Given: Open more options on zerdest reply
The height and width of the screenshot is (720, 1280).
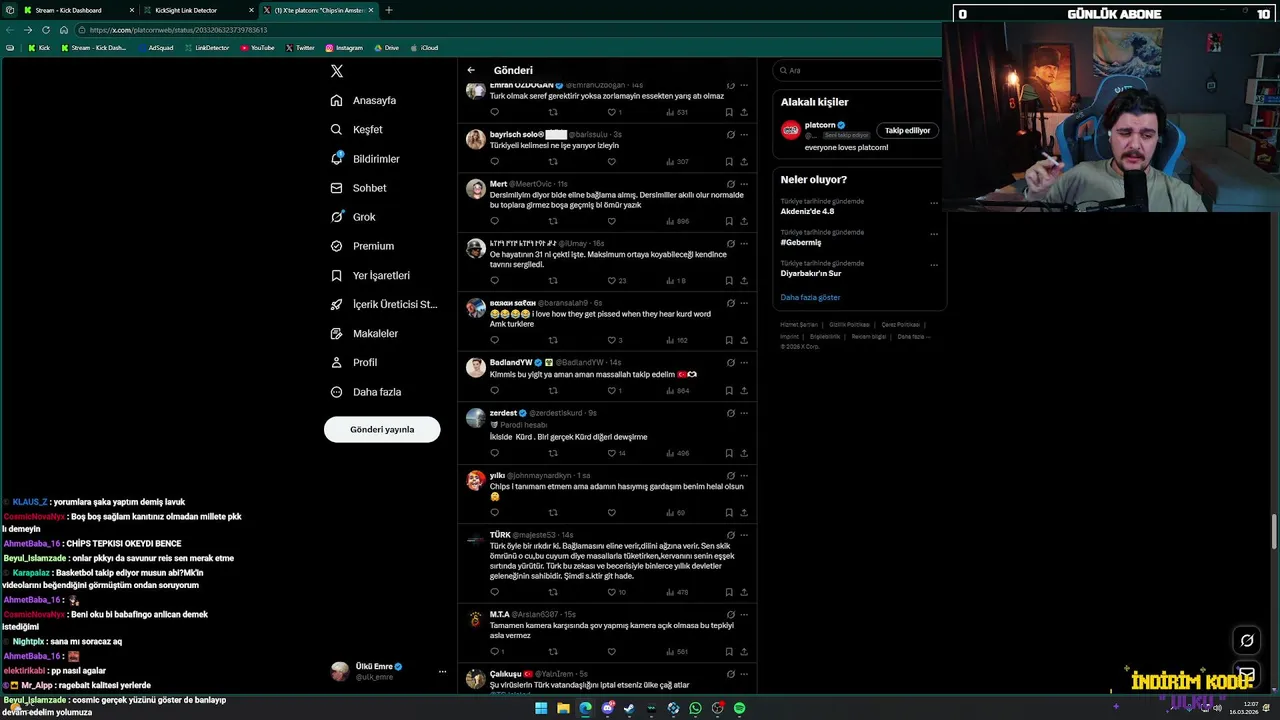Looking at the screenshot, I should tap(744, 412).
